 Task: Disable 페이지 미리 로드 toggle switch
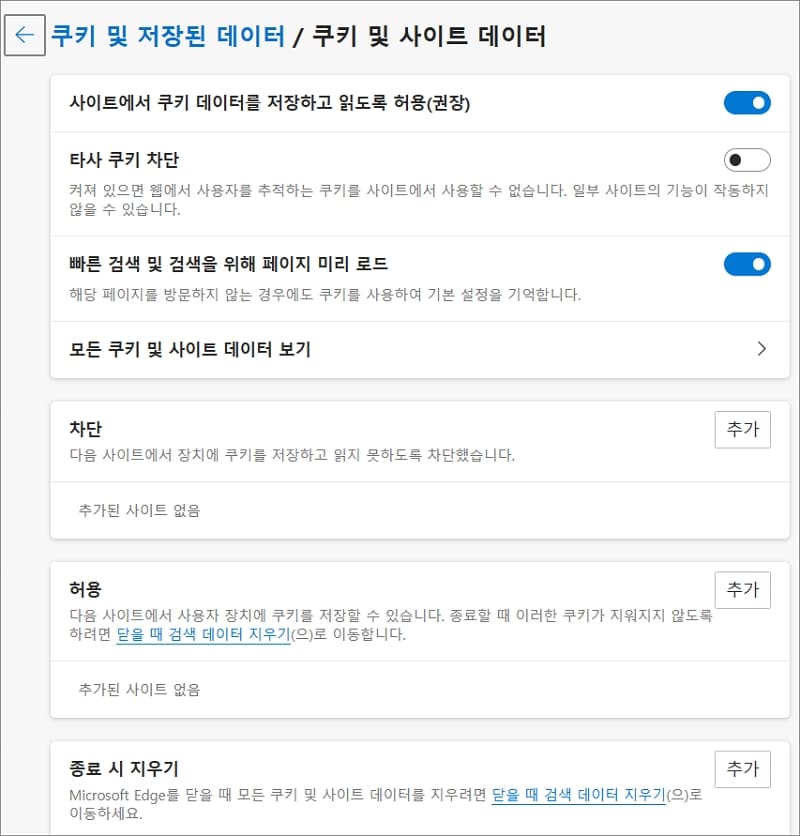(747, 264)
